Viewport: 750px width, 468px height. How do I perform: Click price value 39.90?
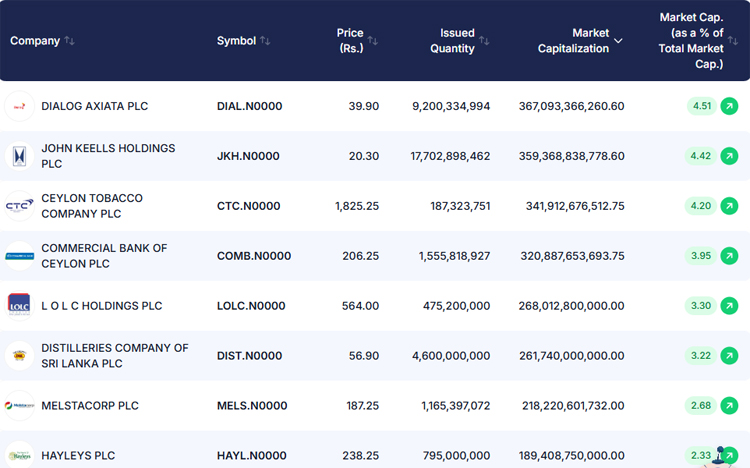364,106
